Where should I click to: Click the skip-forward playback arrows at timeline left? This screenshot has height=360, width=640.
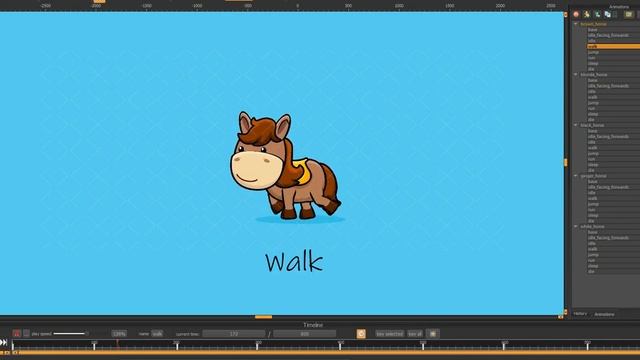point(4,342)
